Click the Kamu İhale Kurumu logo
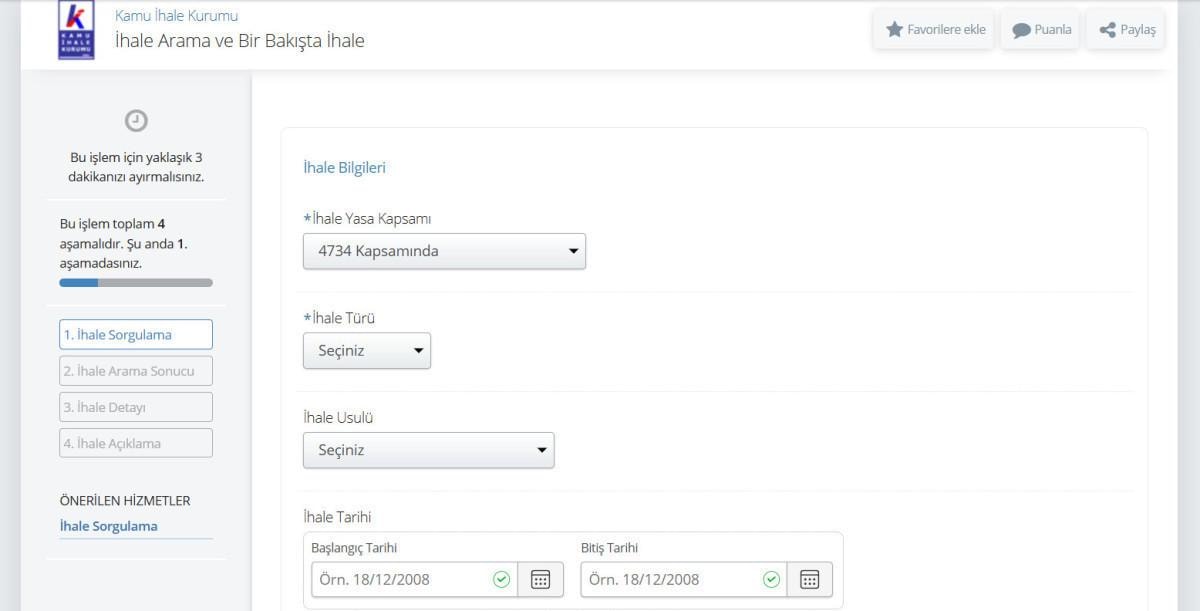This screenshot has width=1200, height=611. tap(76, 30)
